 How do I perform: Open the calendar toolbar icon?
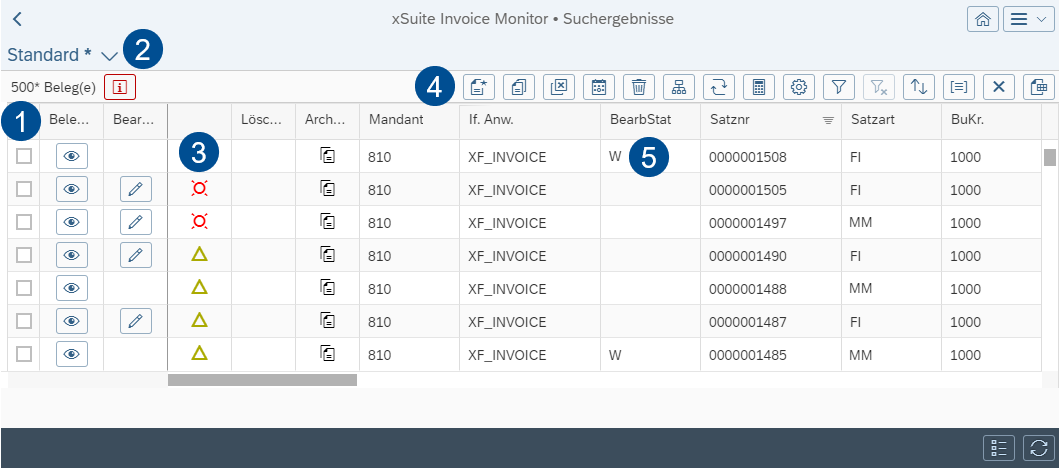tap(599, 86)
